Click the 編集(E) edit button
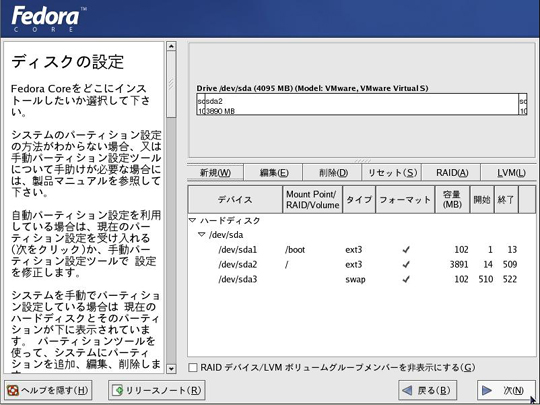The image size is (540, 405). pyautogui.click(x=274, y=173)
